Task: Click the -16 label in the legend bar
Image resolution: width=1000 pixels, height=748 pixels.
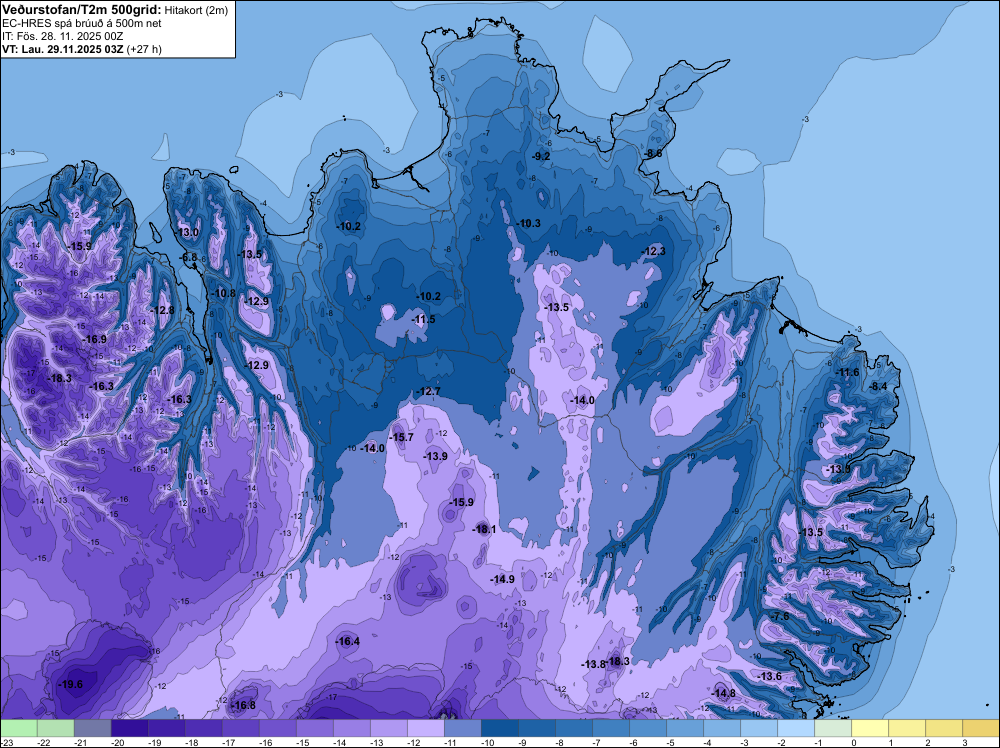Action: point(266,742)
